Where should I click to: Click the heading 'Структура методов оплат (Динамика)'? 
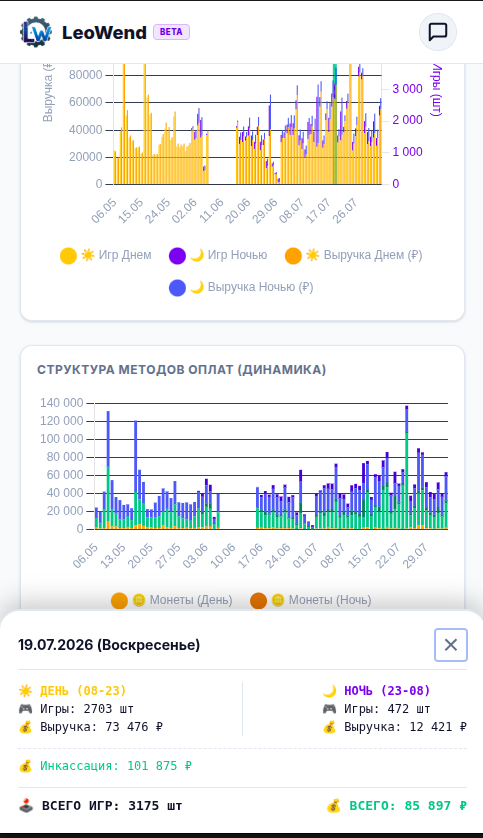coord(181,370)
